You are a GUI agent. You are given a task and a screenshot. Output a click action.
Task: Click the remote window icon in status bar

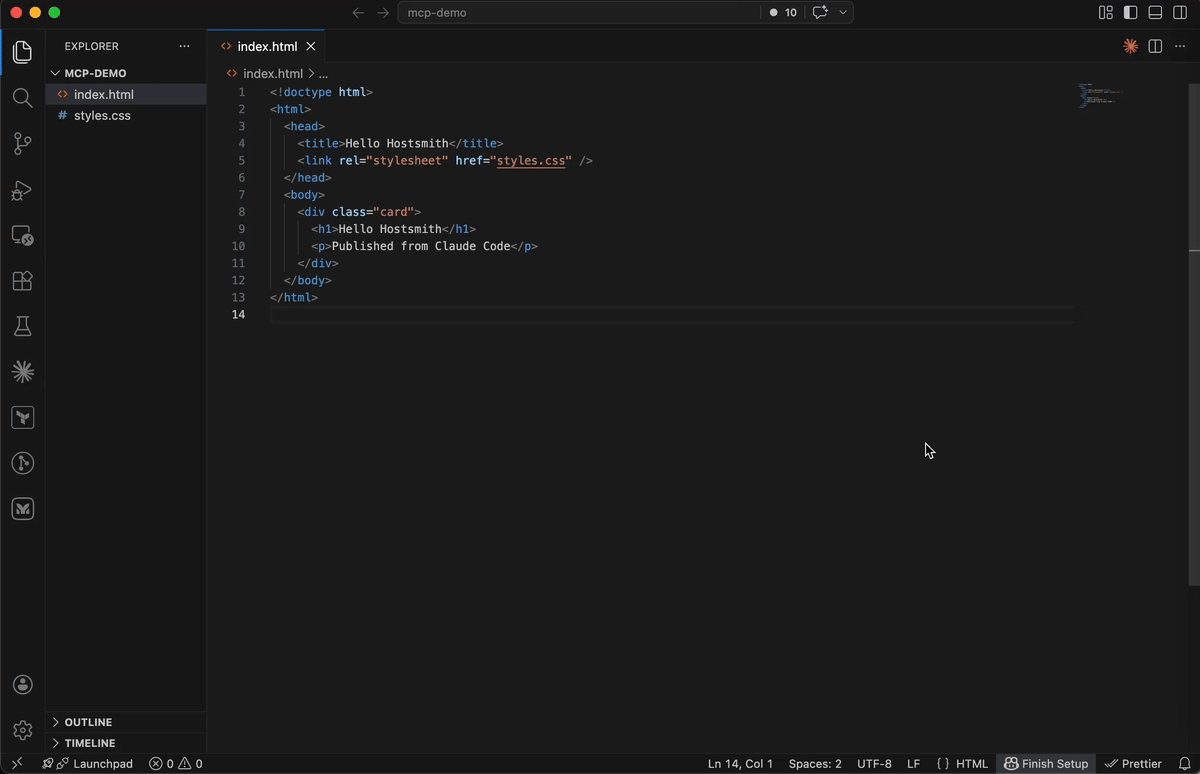pyautogui.click(x=17, y=763)
